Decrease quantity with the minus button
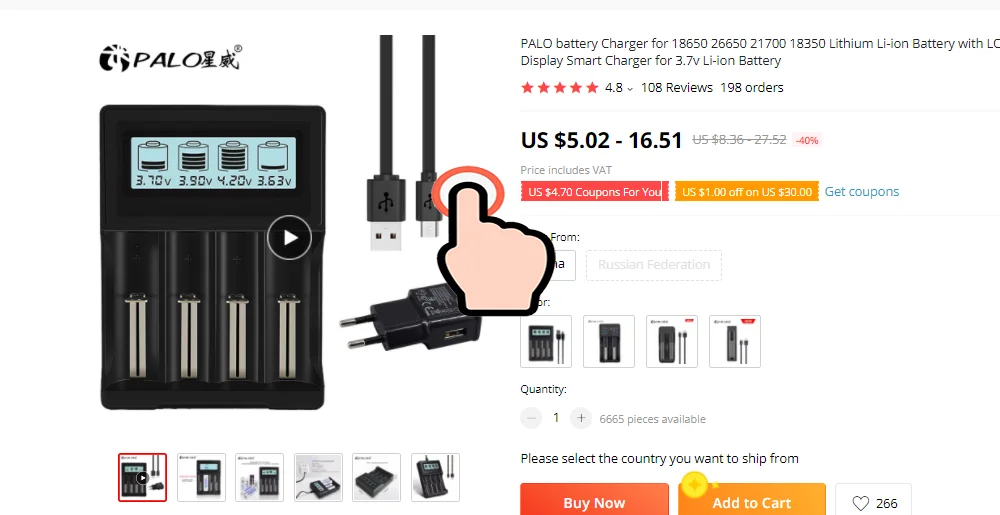This screenshot has height=515, width=1000. click(531, 418)
